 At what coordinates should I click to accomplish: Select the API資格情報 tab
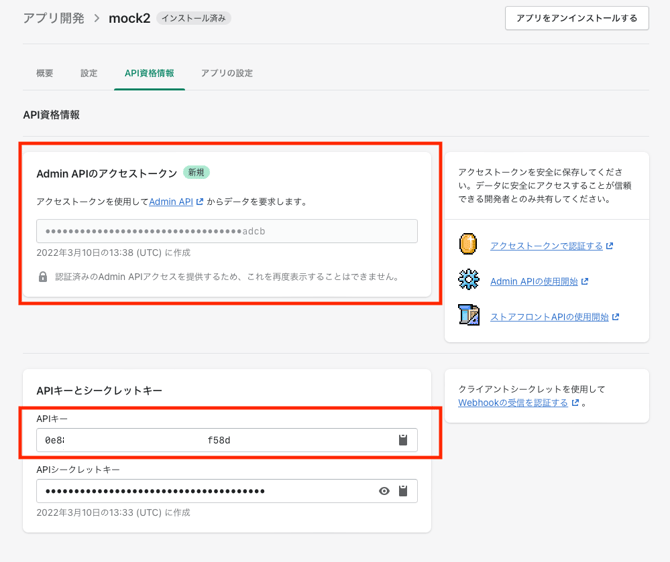pyautogui.click(x=149, y=73)
